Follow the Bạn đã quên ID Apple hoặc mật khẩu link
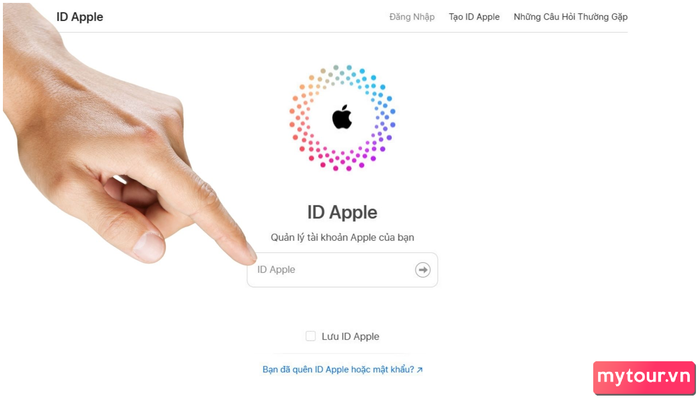The height and width of the screenshot is (401, 700). (338, 370)
